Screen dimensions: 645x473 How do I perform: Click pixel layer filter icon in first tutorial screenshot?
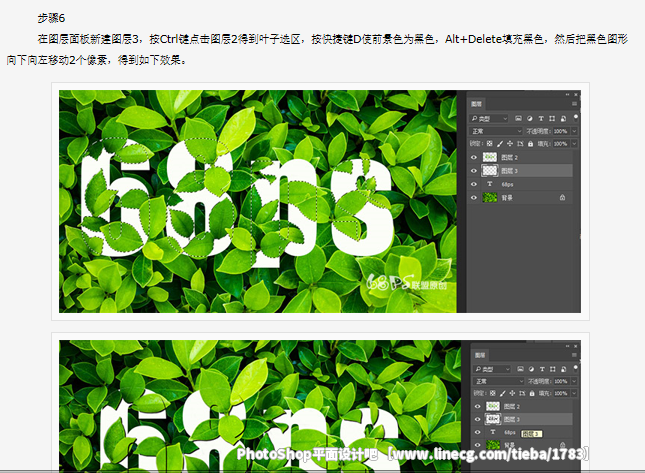tap(518, 118)
